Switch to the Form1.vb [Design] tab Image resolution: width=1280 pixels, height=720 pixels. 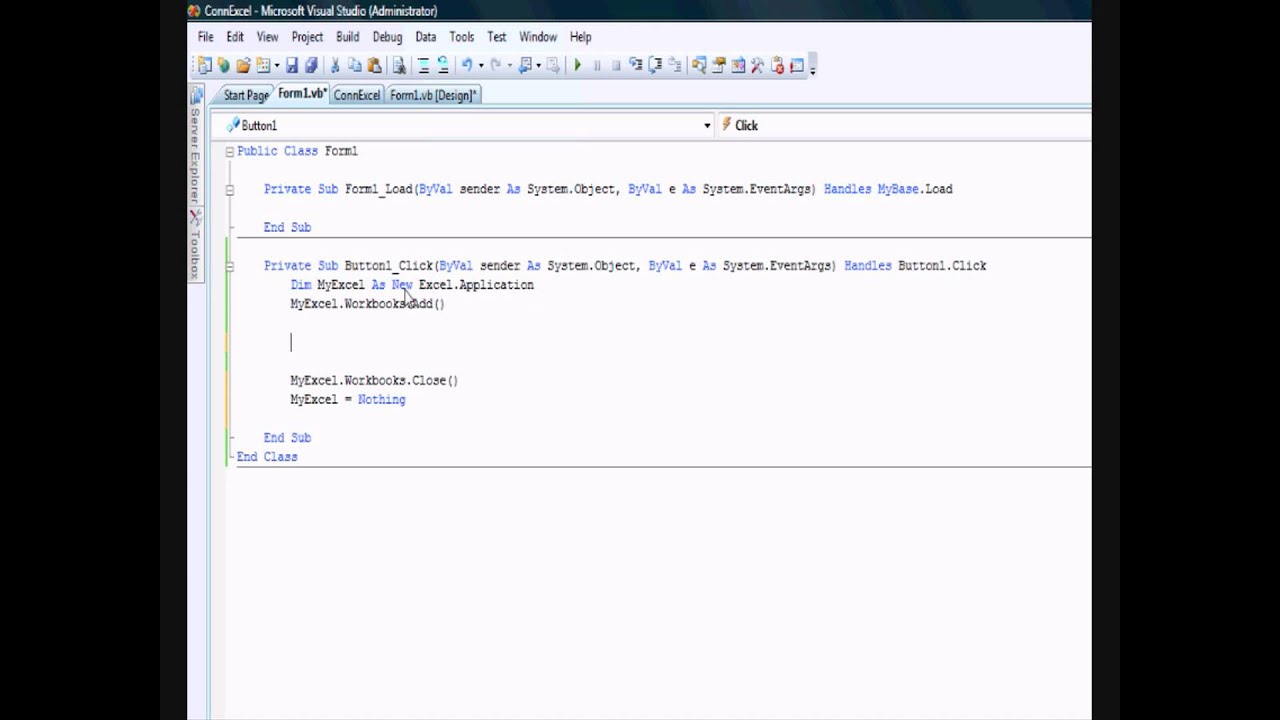tap(432, 95)
